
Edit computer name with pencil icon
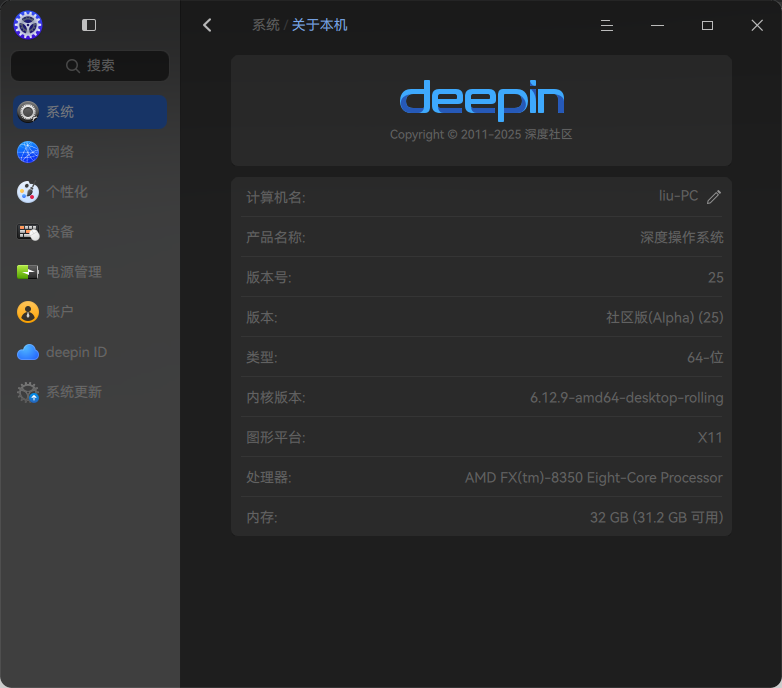[714, 197]
